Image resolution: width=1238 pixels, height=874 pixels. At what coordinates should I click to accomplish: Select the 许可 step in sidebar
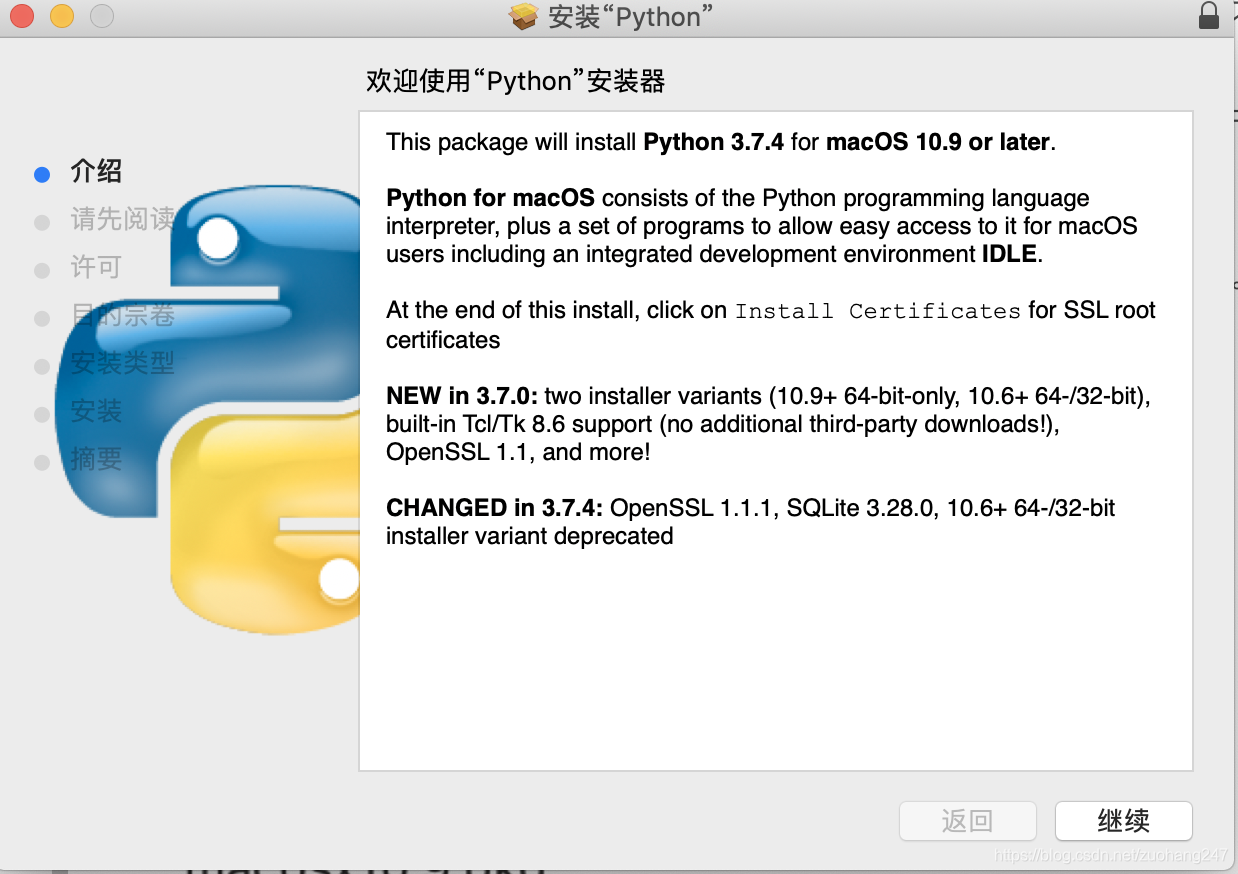click(x=97, y=267)
